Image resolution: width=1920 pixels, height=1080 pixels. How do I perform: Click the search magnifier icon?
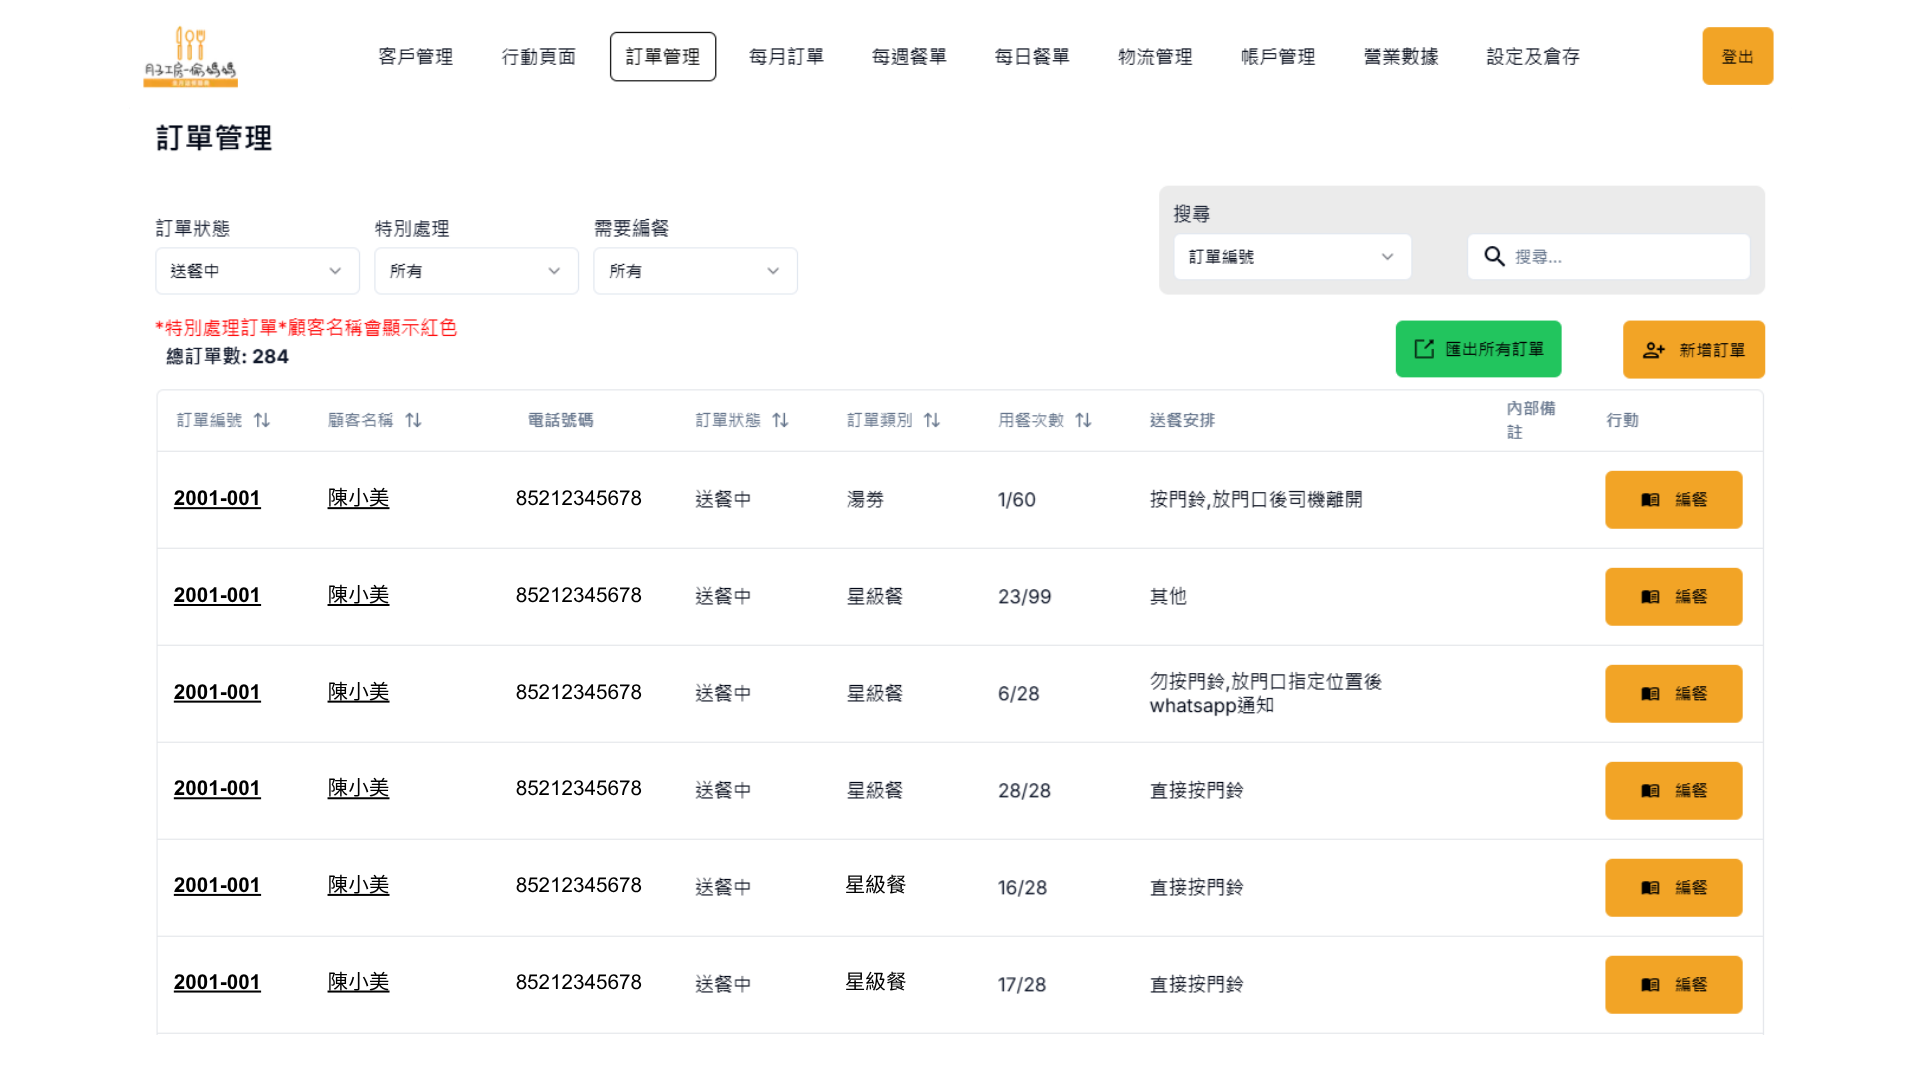click(1494, 257)
